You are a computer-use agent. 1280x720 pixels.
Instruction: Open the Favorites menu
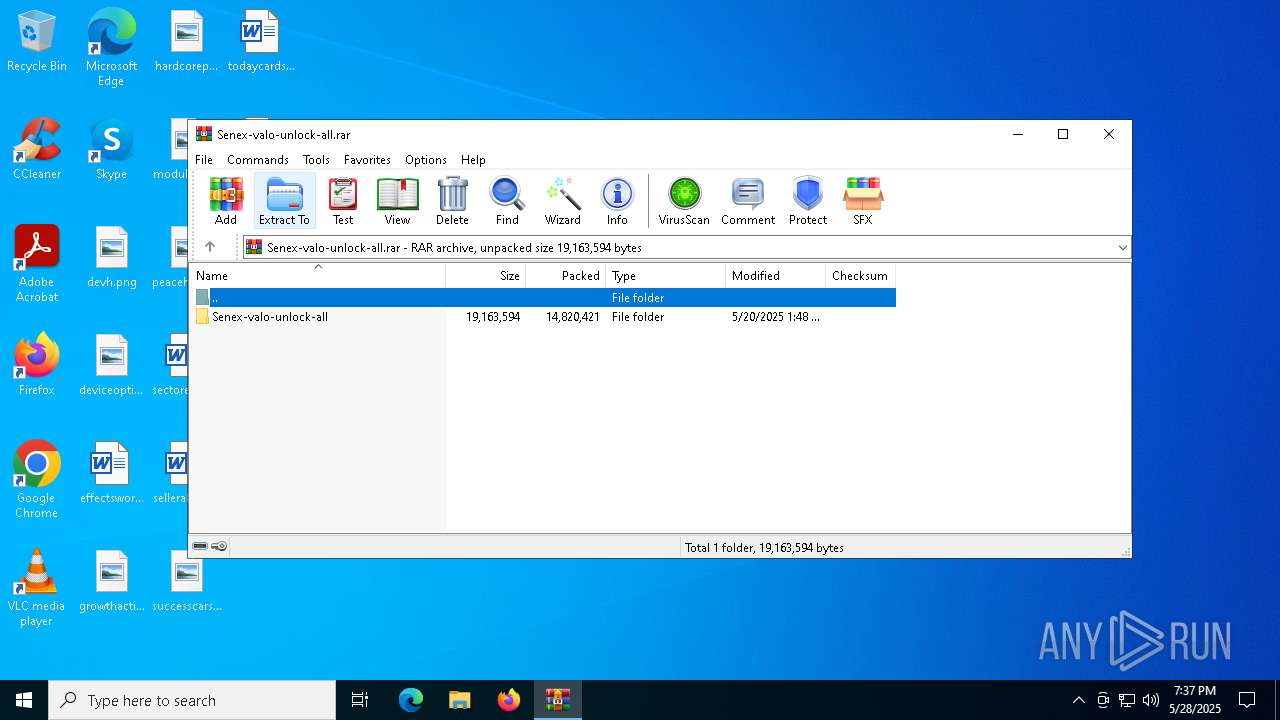point(367,160)
